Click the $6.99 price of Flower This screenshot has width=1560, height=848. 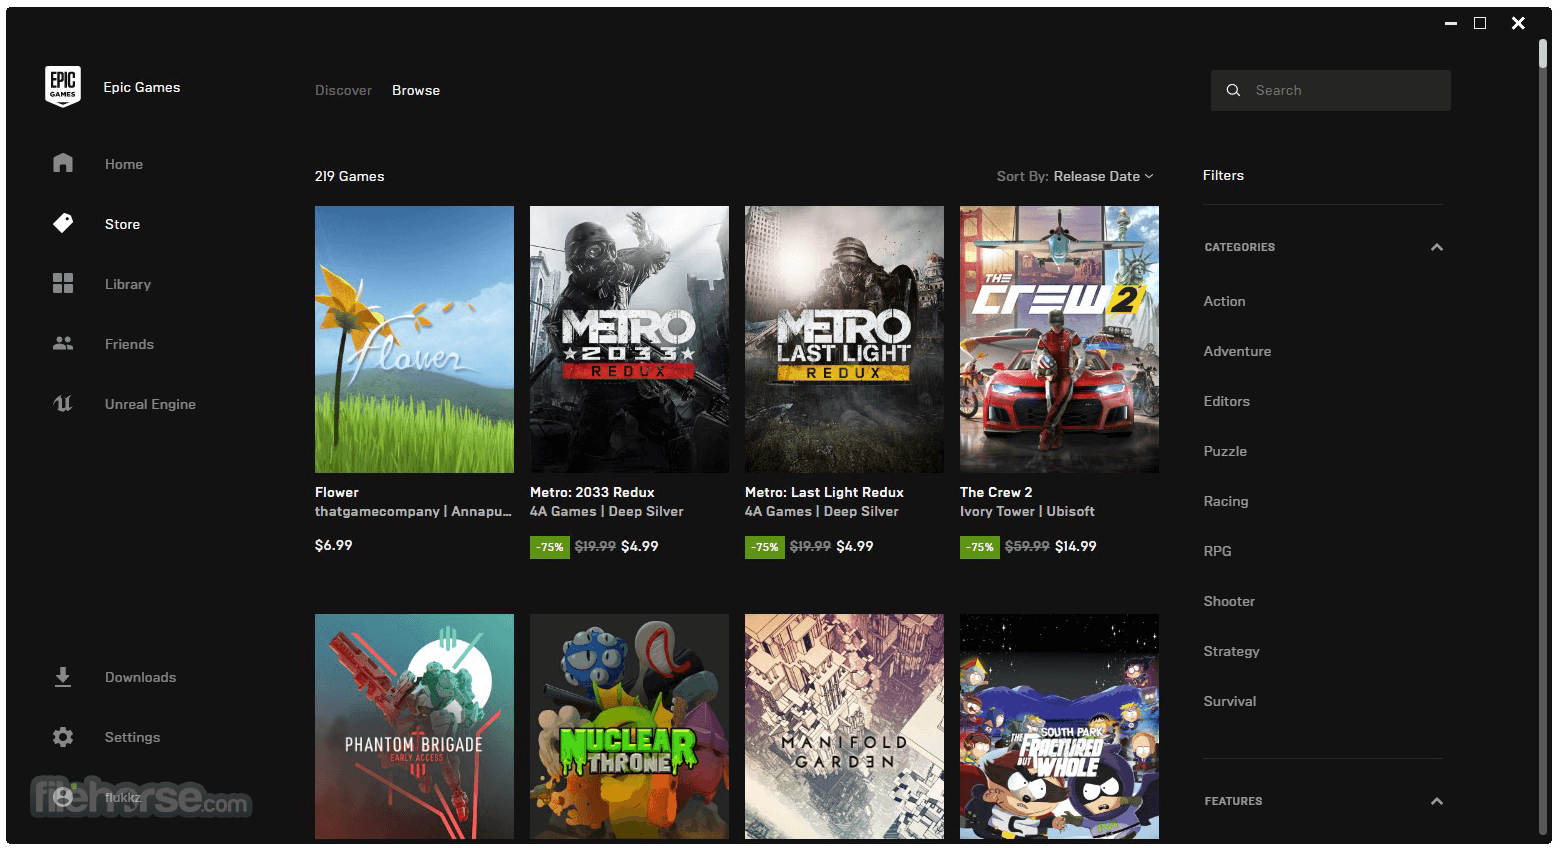[x=333, y=545]
